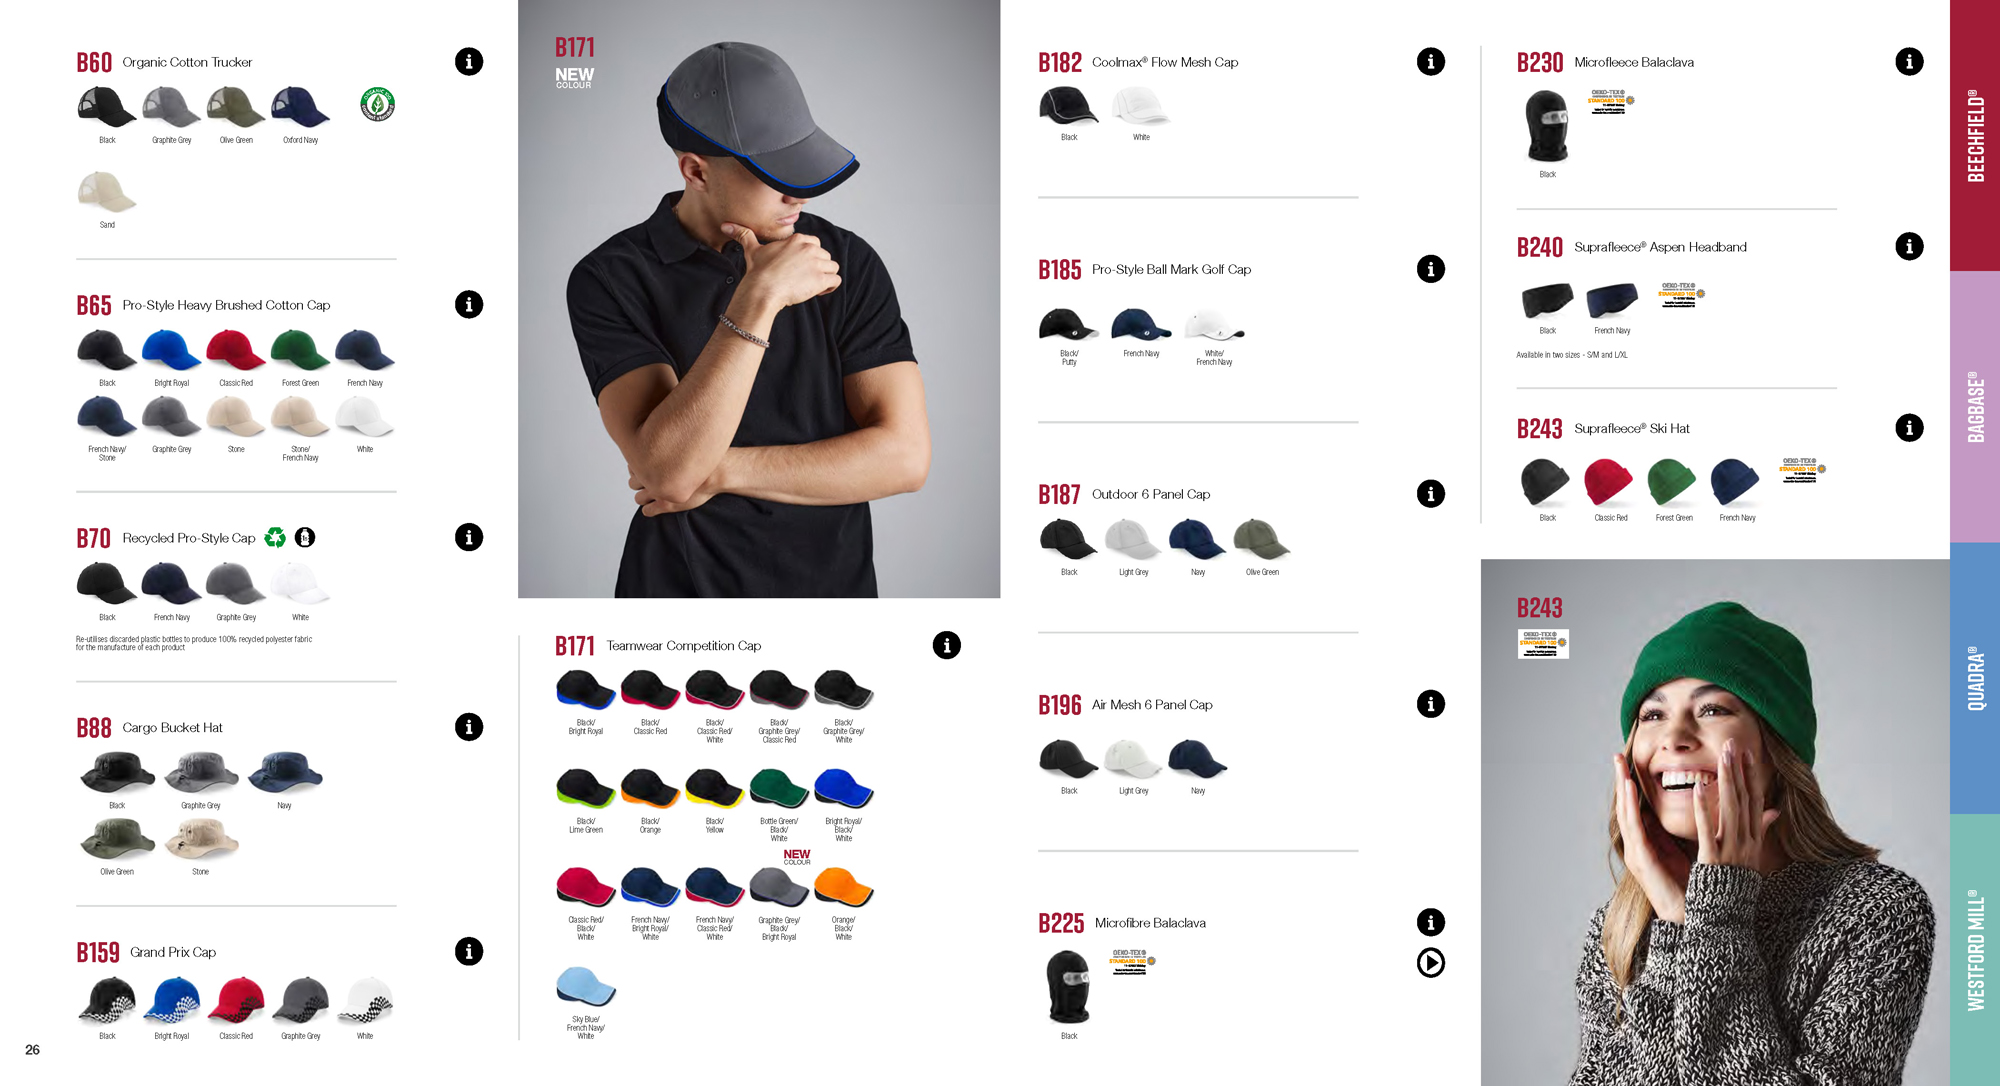Play the B225 Microfibre Balaclava video

[x=1430, y=963]
